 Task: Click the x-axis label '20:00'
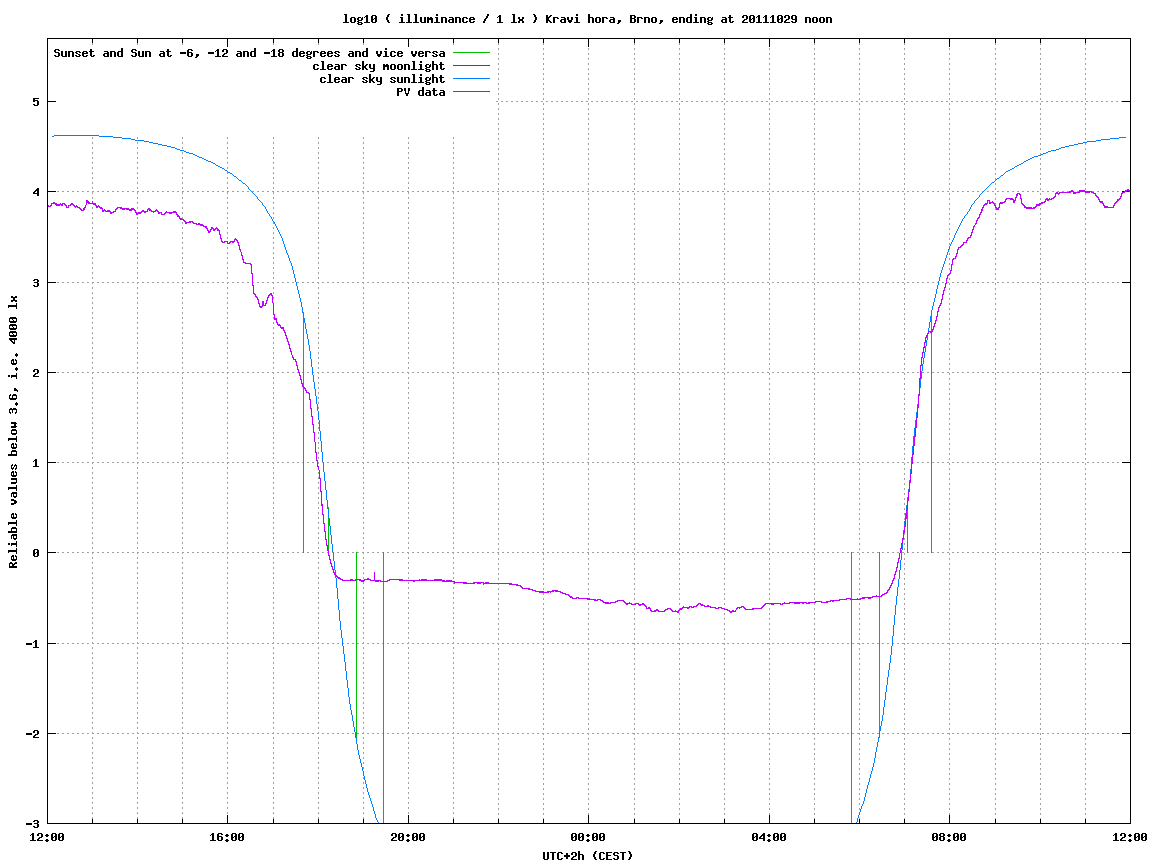408,837
